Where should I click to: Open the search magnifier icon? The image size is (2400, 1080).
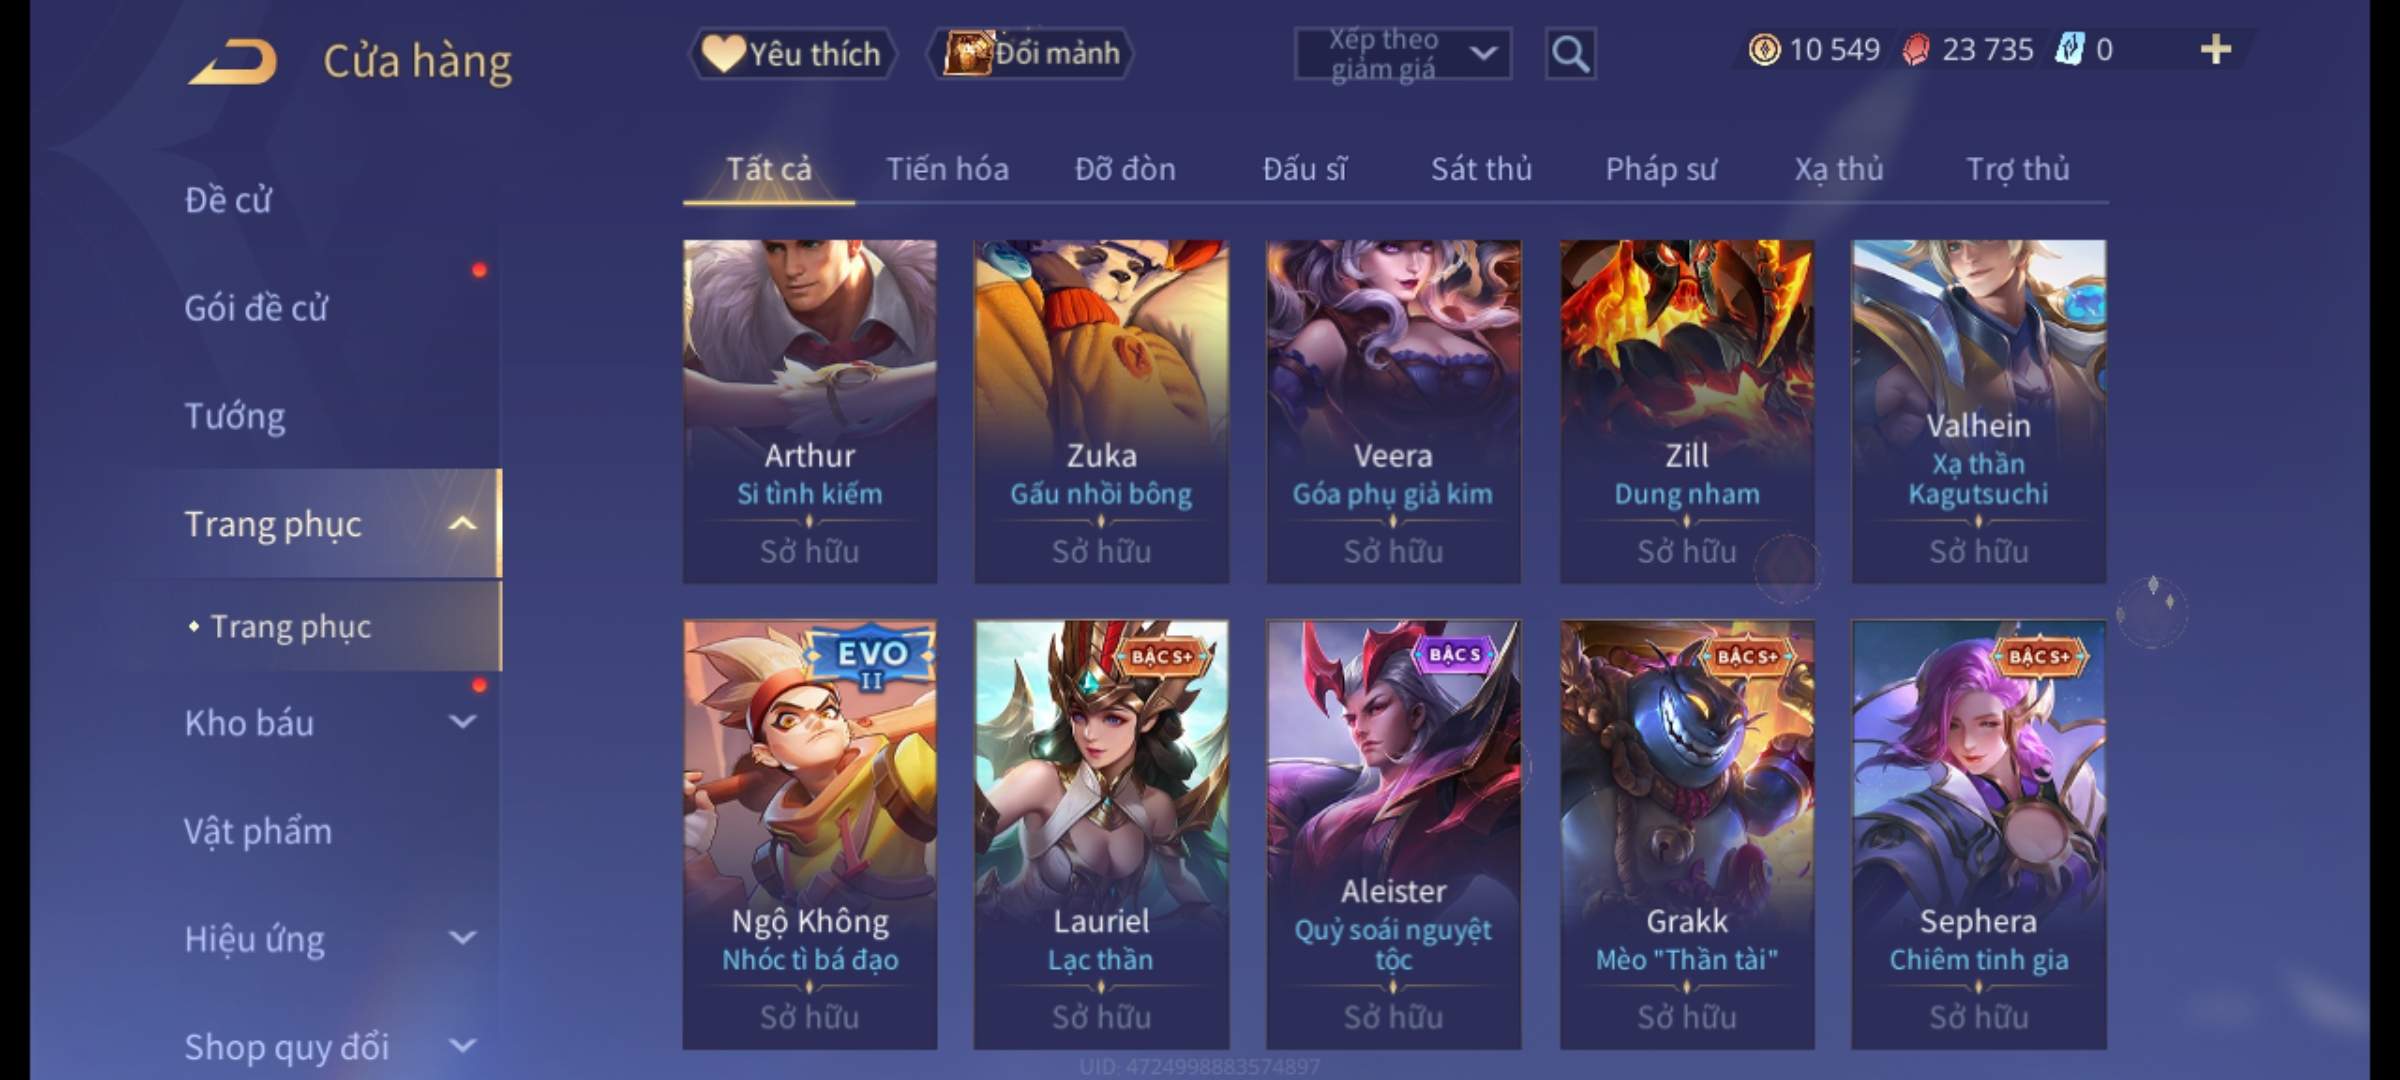[1570, 54]
